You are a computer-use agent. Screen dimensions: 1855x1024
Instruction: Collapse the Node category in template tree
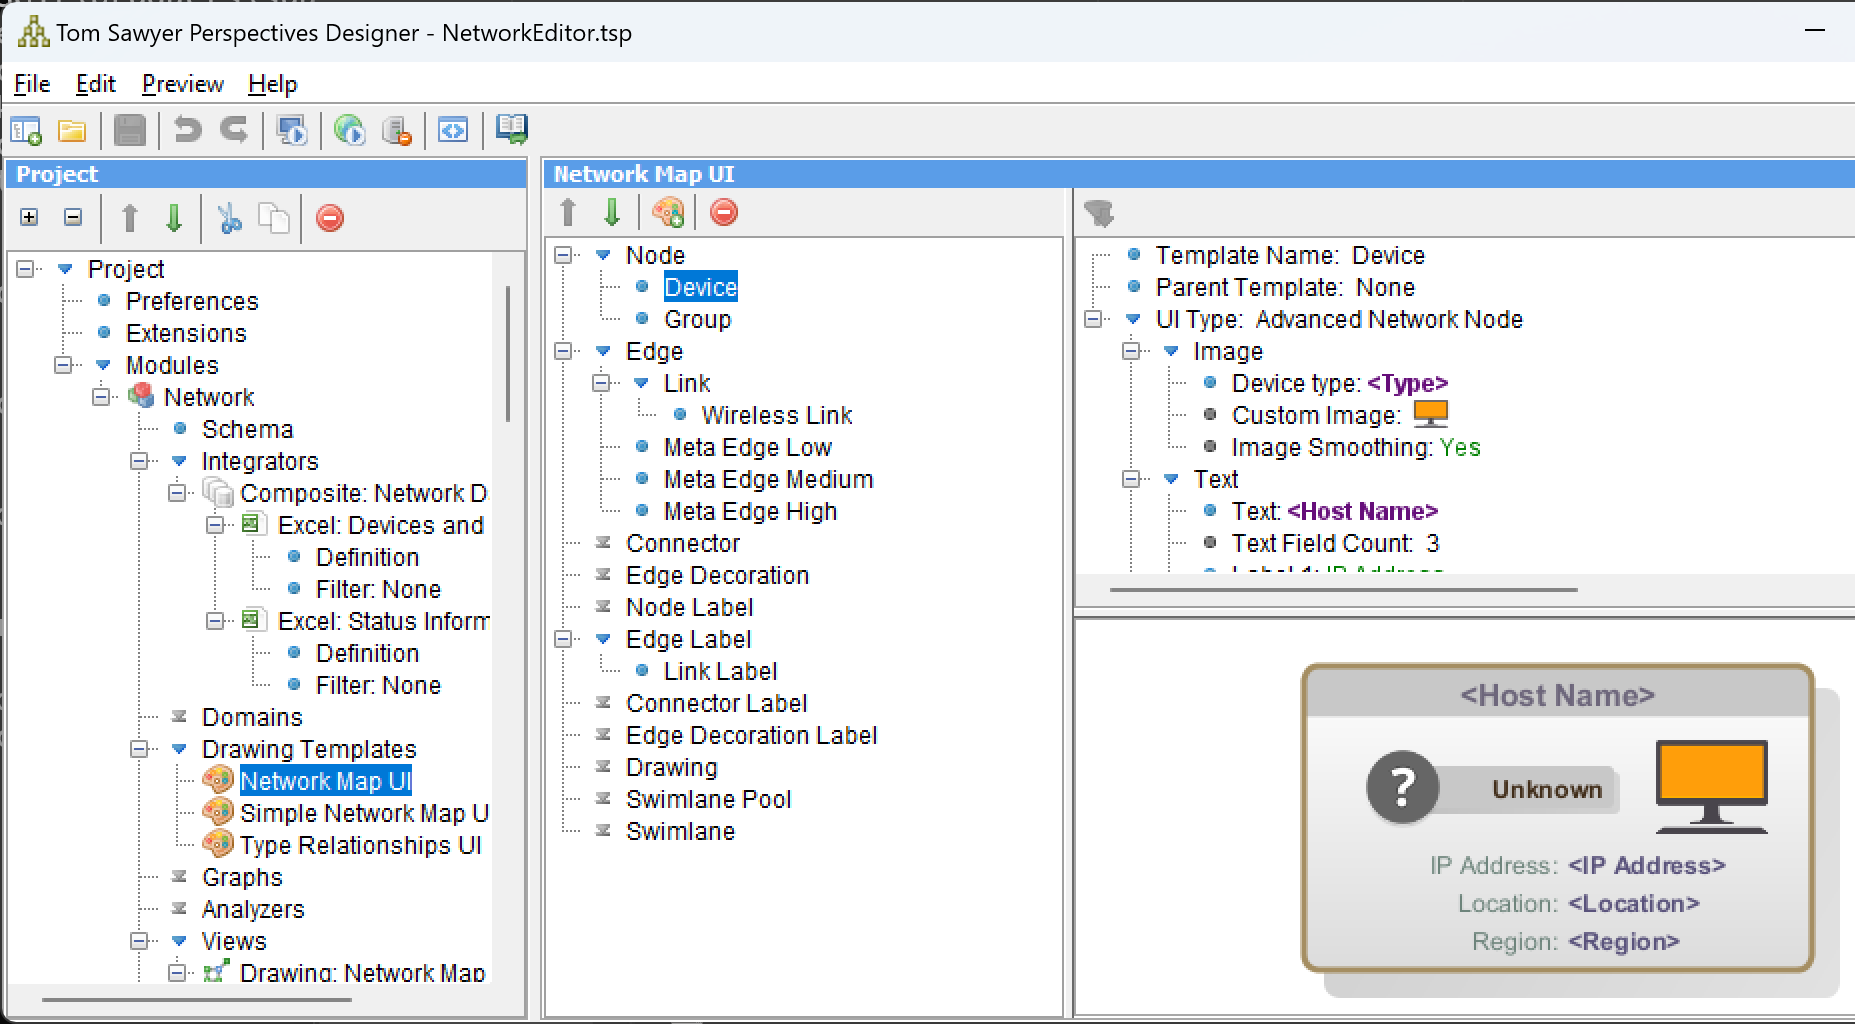point(564,255)
